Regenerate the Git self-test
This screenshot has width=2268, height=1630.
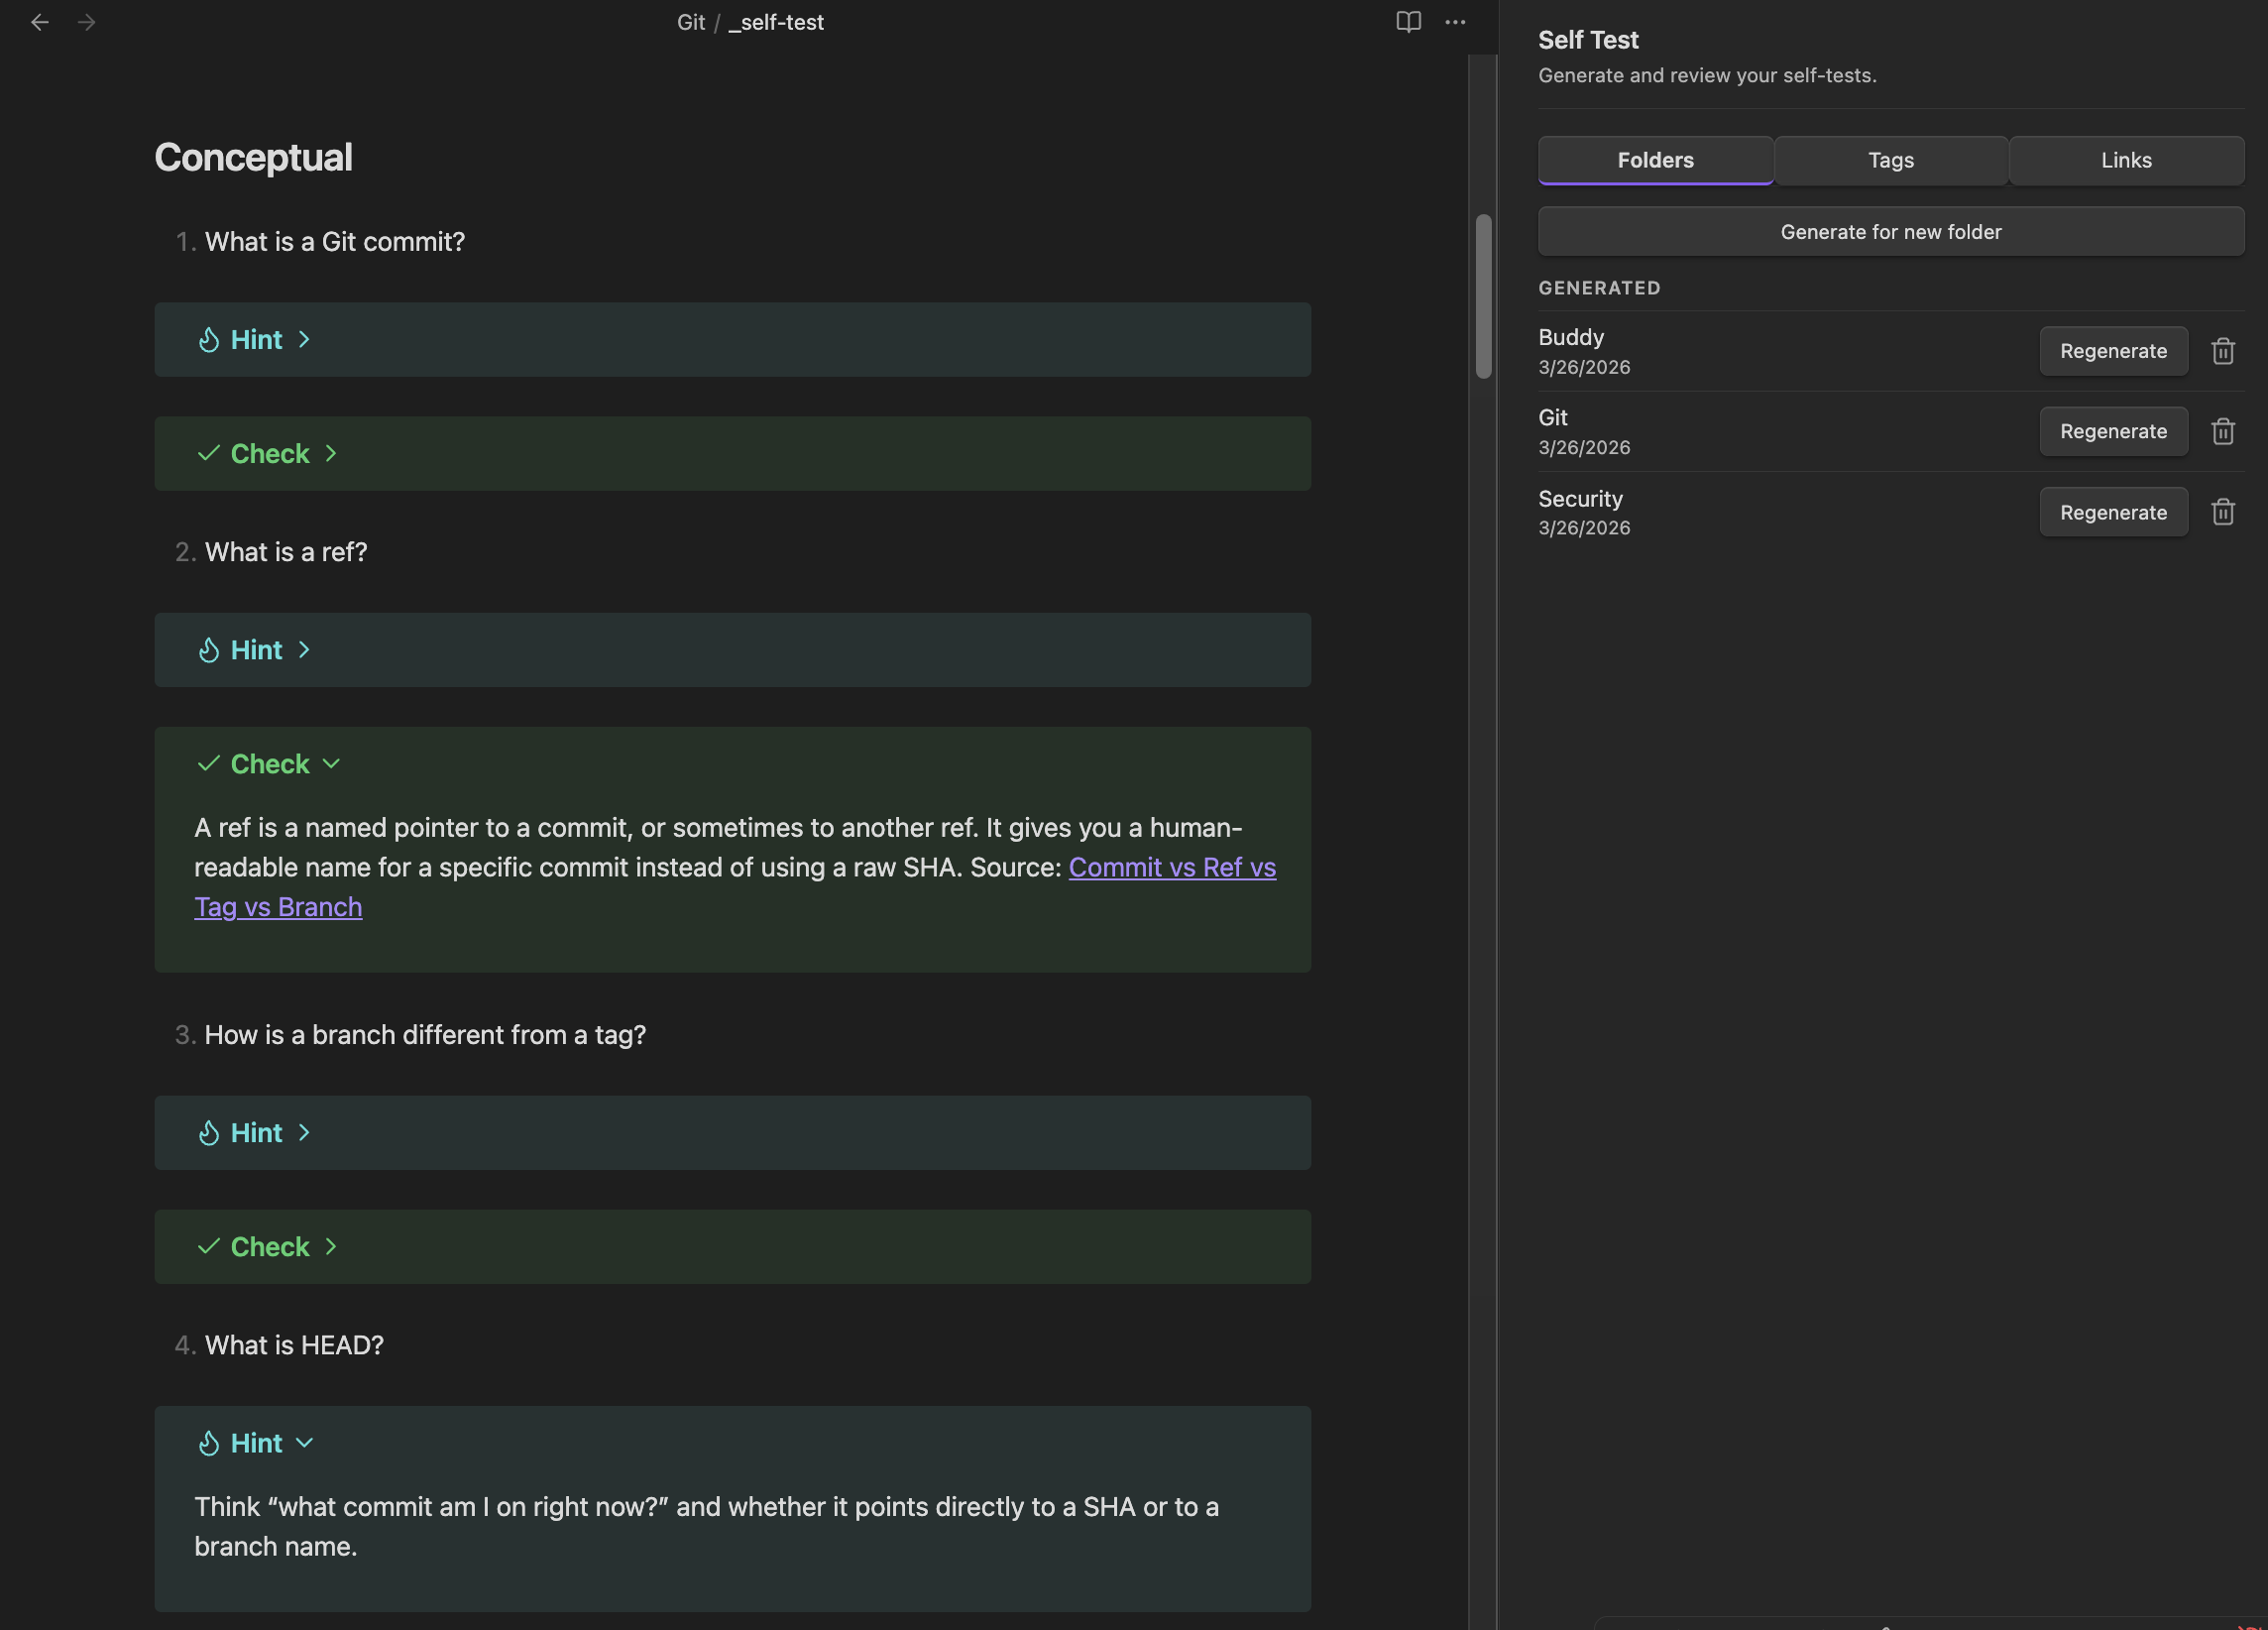pos(2112,431)
